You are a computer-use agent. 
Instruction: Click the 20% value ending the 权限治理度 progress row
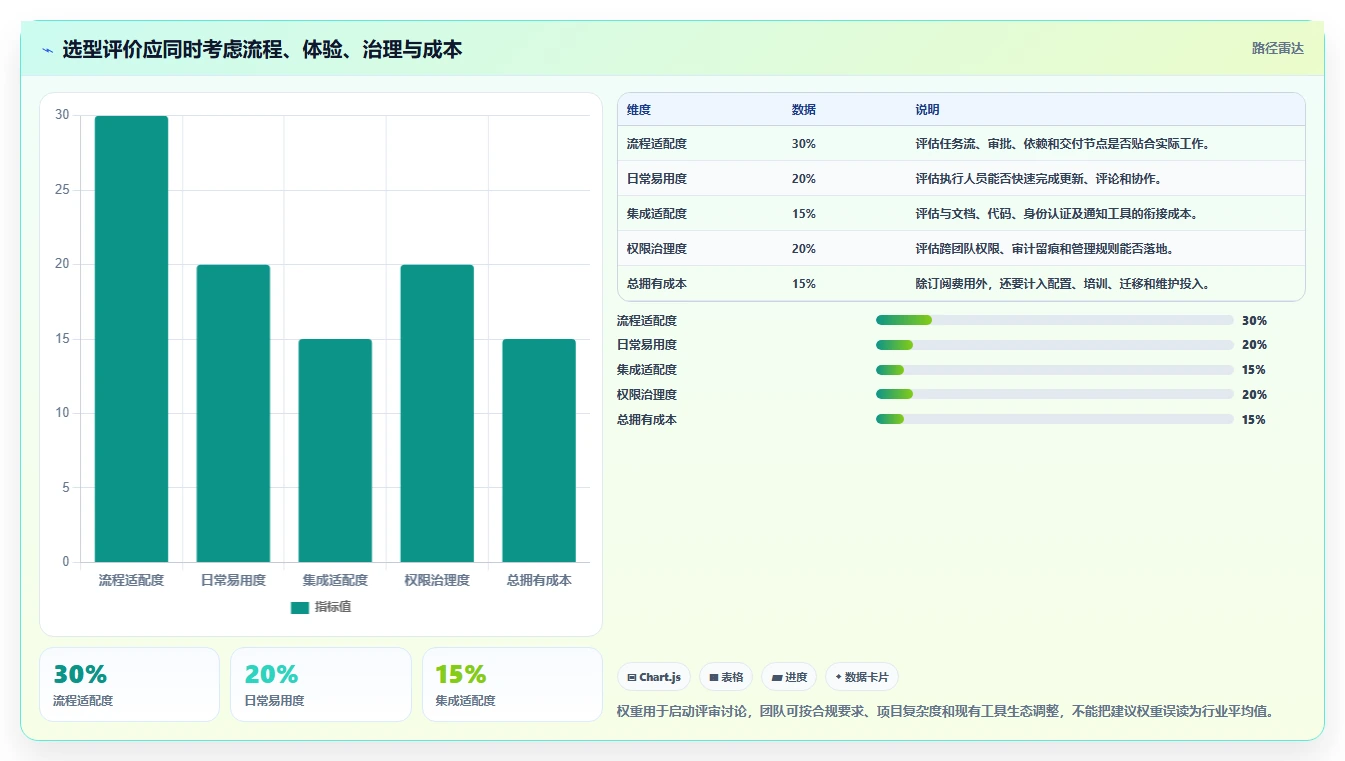1254,395
